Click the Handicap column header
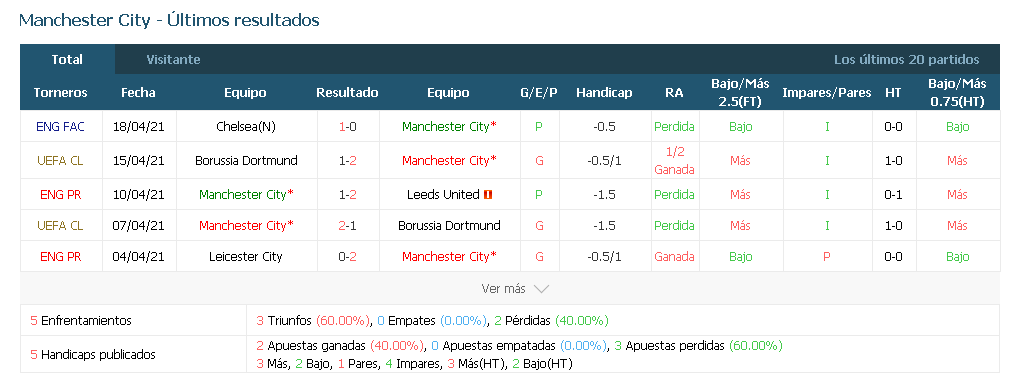This screenshot has width=1017, height=383. pyautogui.click(x=604, y=93)
